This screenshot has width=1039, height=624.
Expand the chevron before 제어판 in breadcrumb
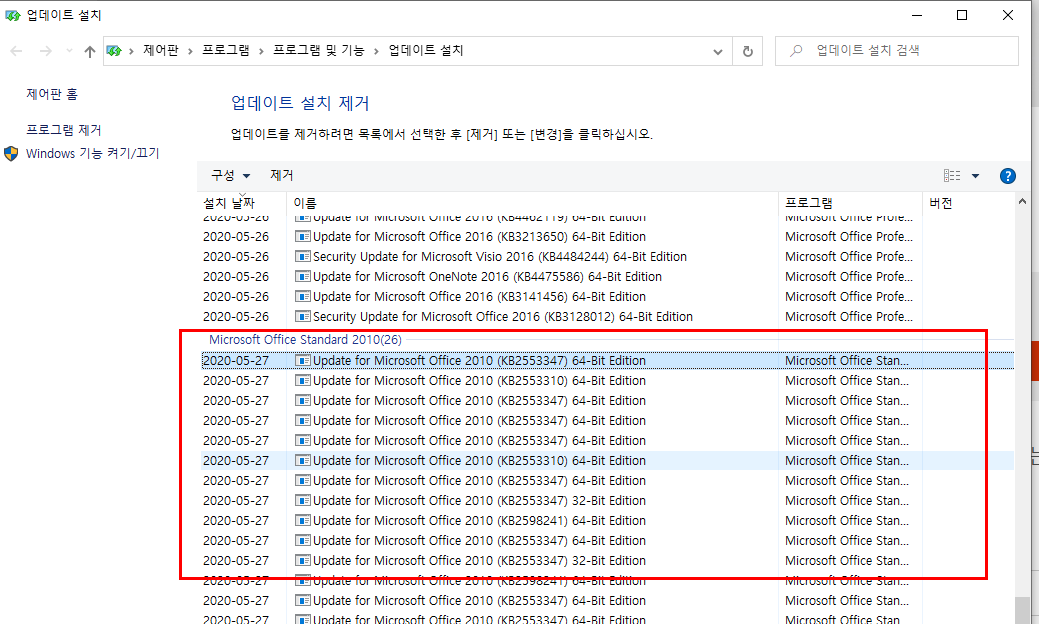coord(131,51)
